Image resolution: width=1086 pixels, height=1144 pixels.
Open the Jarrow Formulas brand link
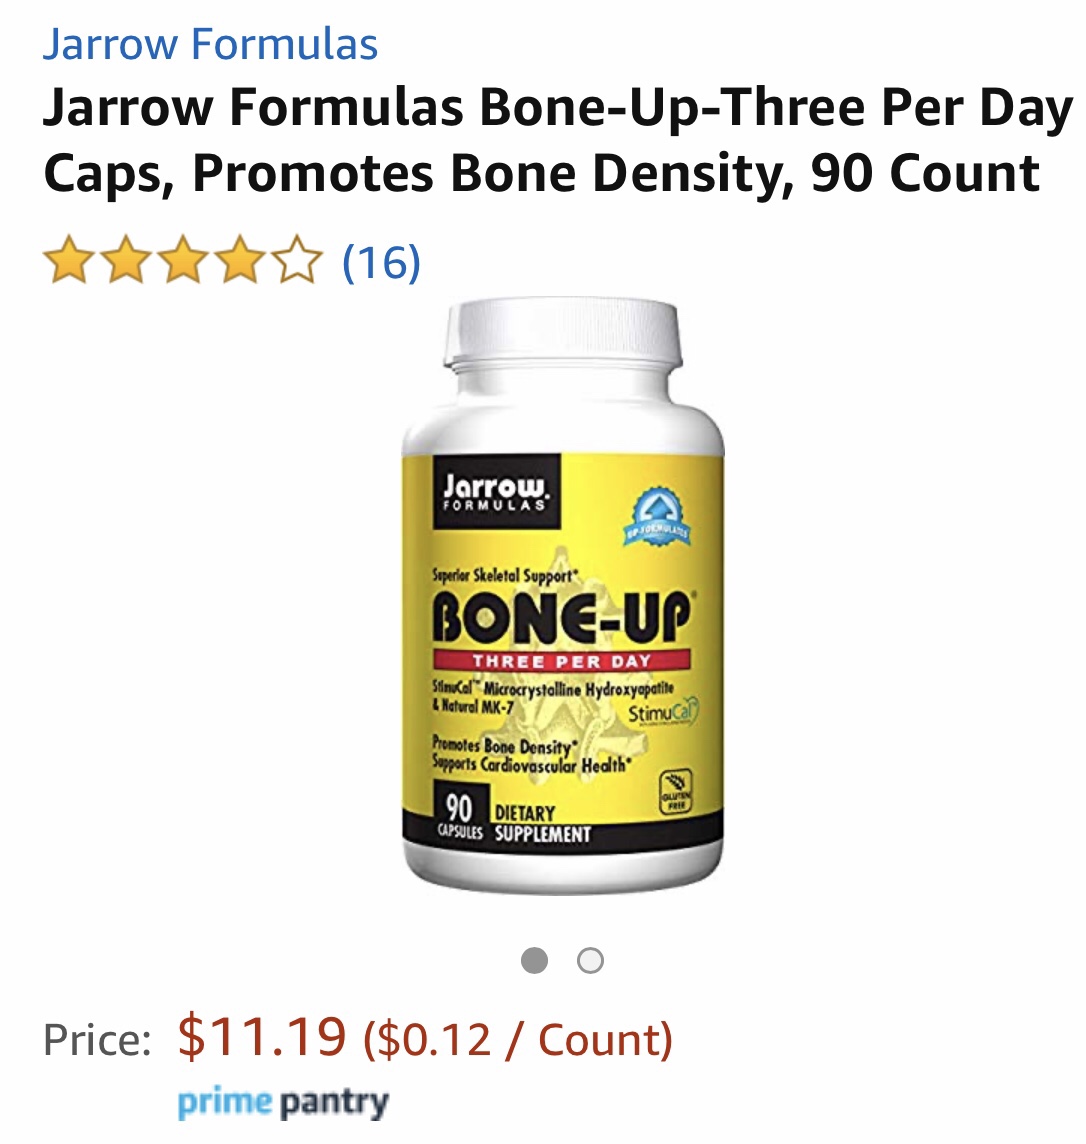[210, 44]
